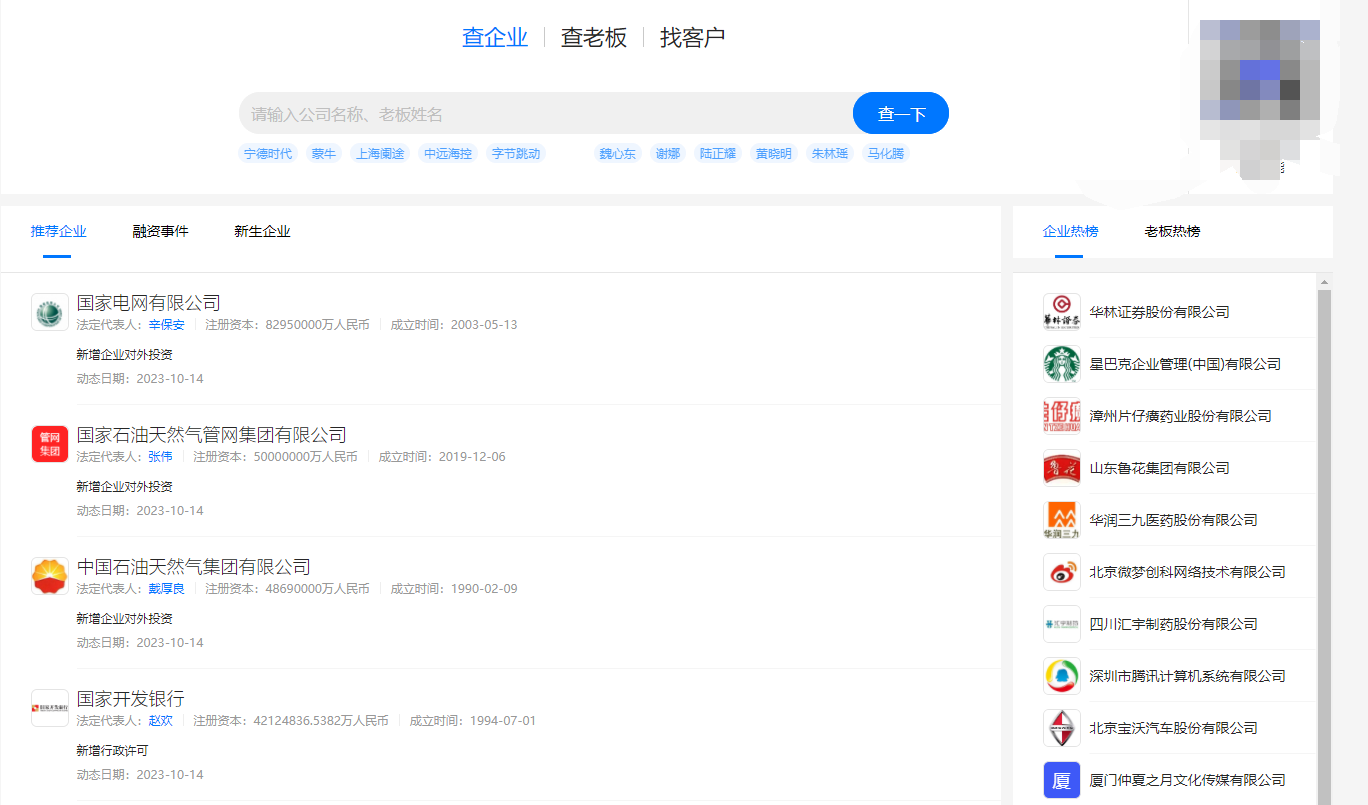Open 中国石油天然气集团有限公司 title
Viewport: 1368px width, 805px height.
click(x=194, y=567)
